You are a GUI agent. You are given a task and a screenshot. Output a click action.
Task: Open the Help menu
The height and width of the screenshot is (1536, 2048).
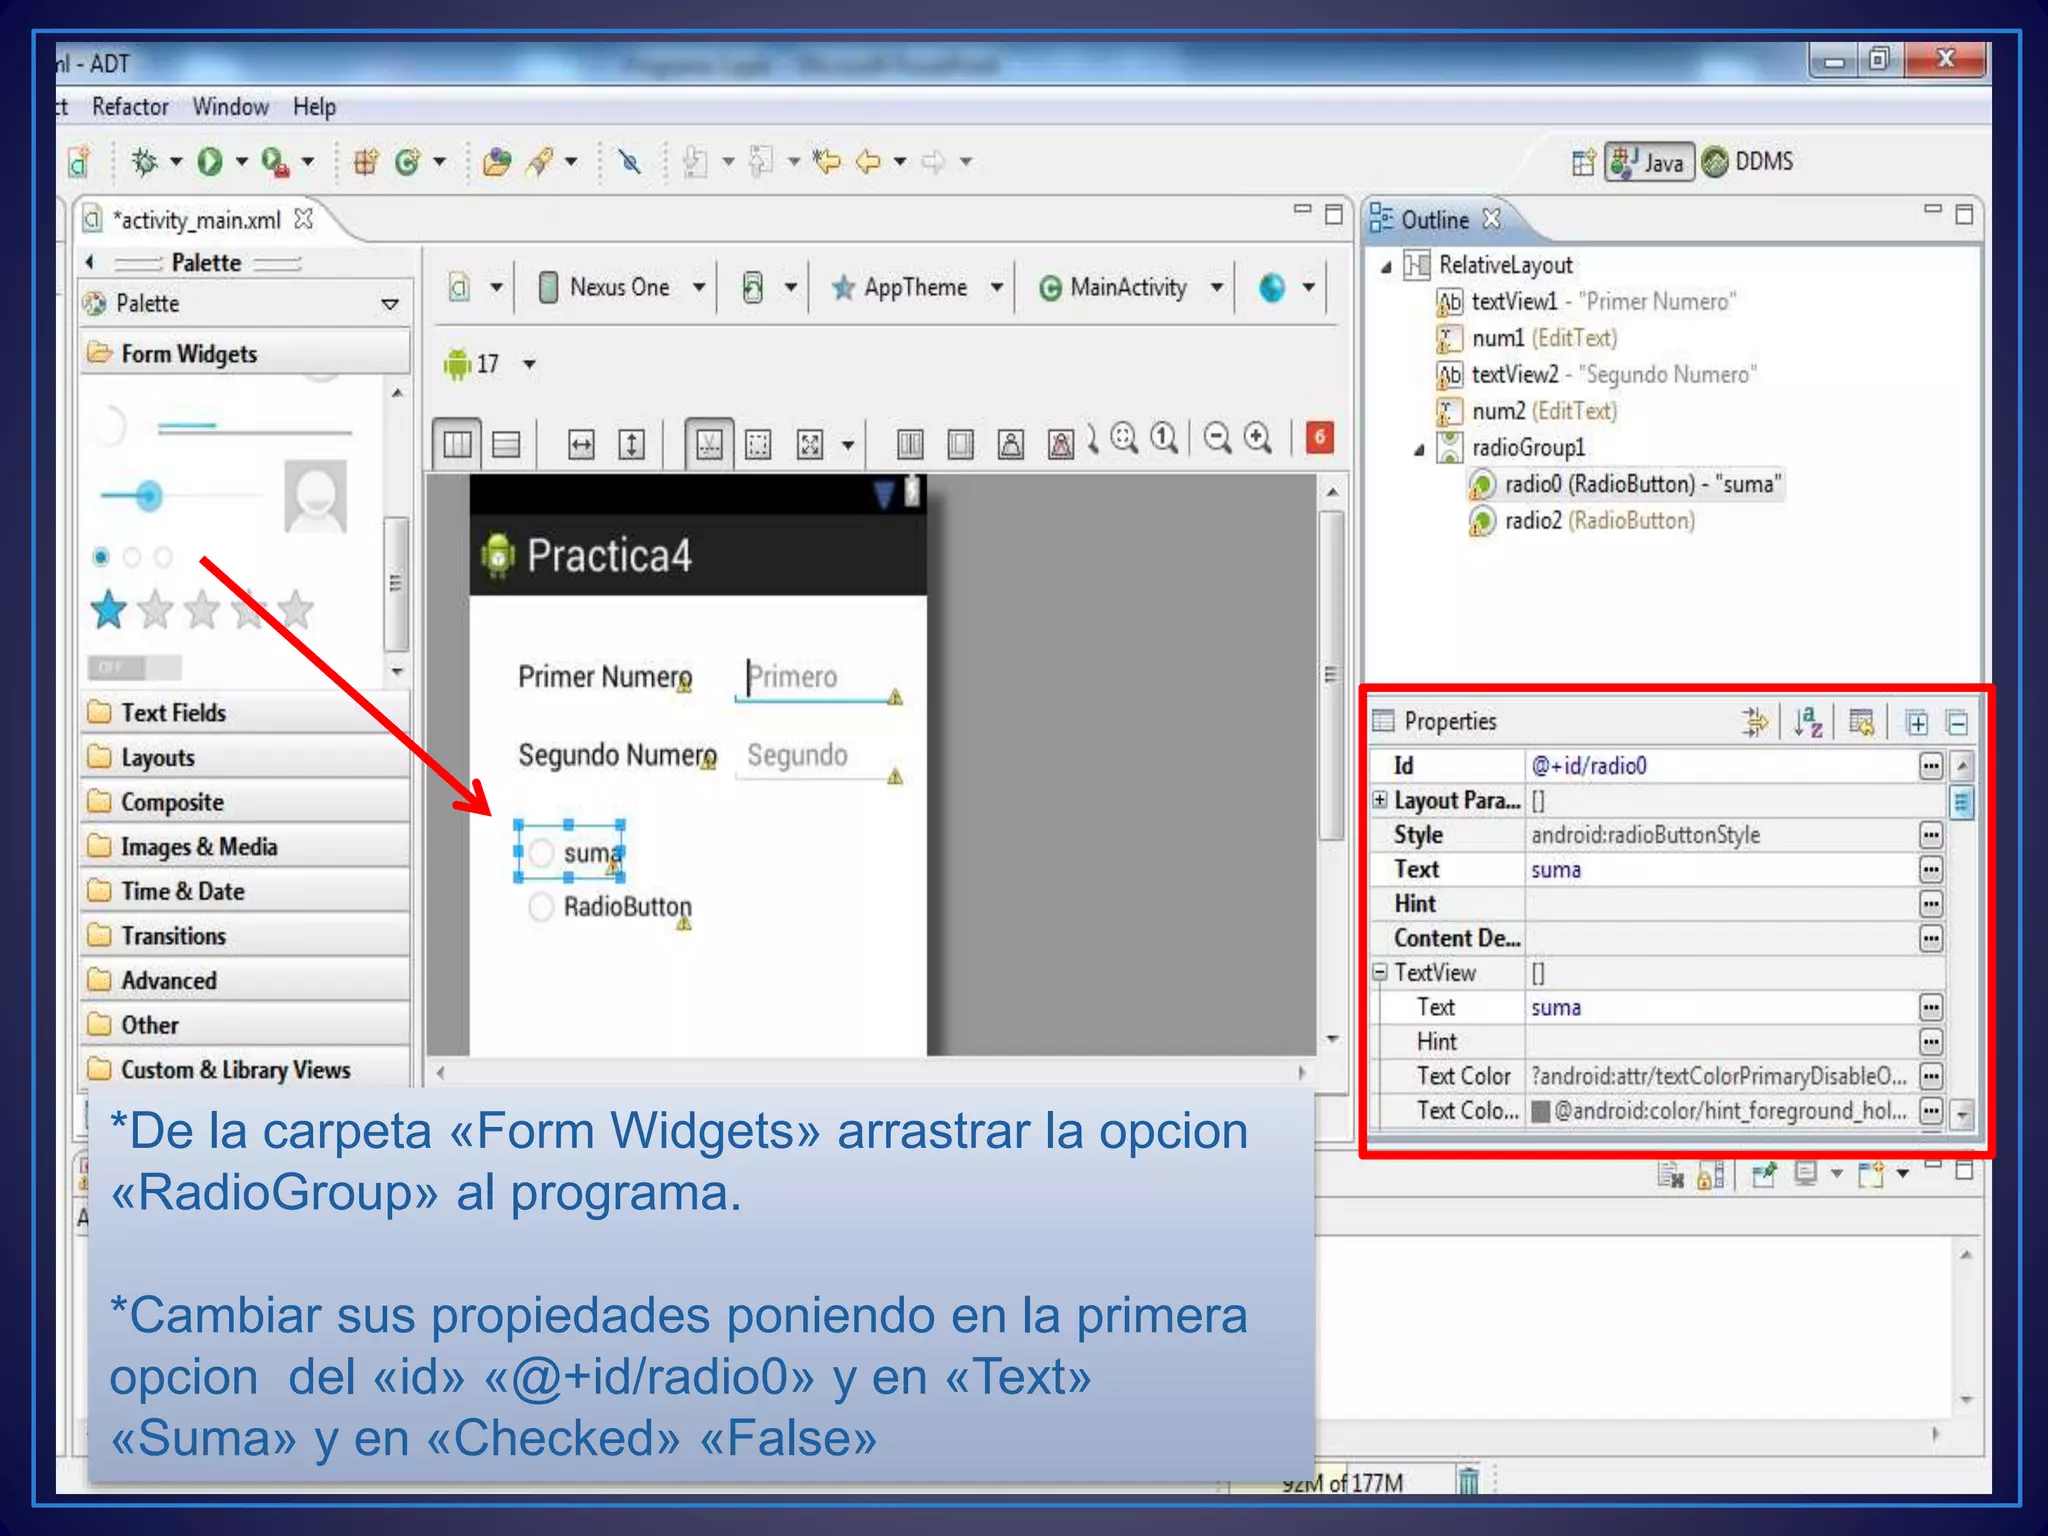(x=314, y=106)
